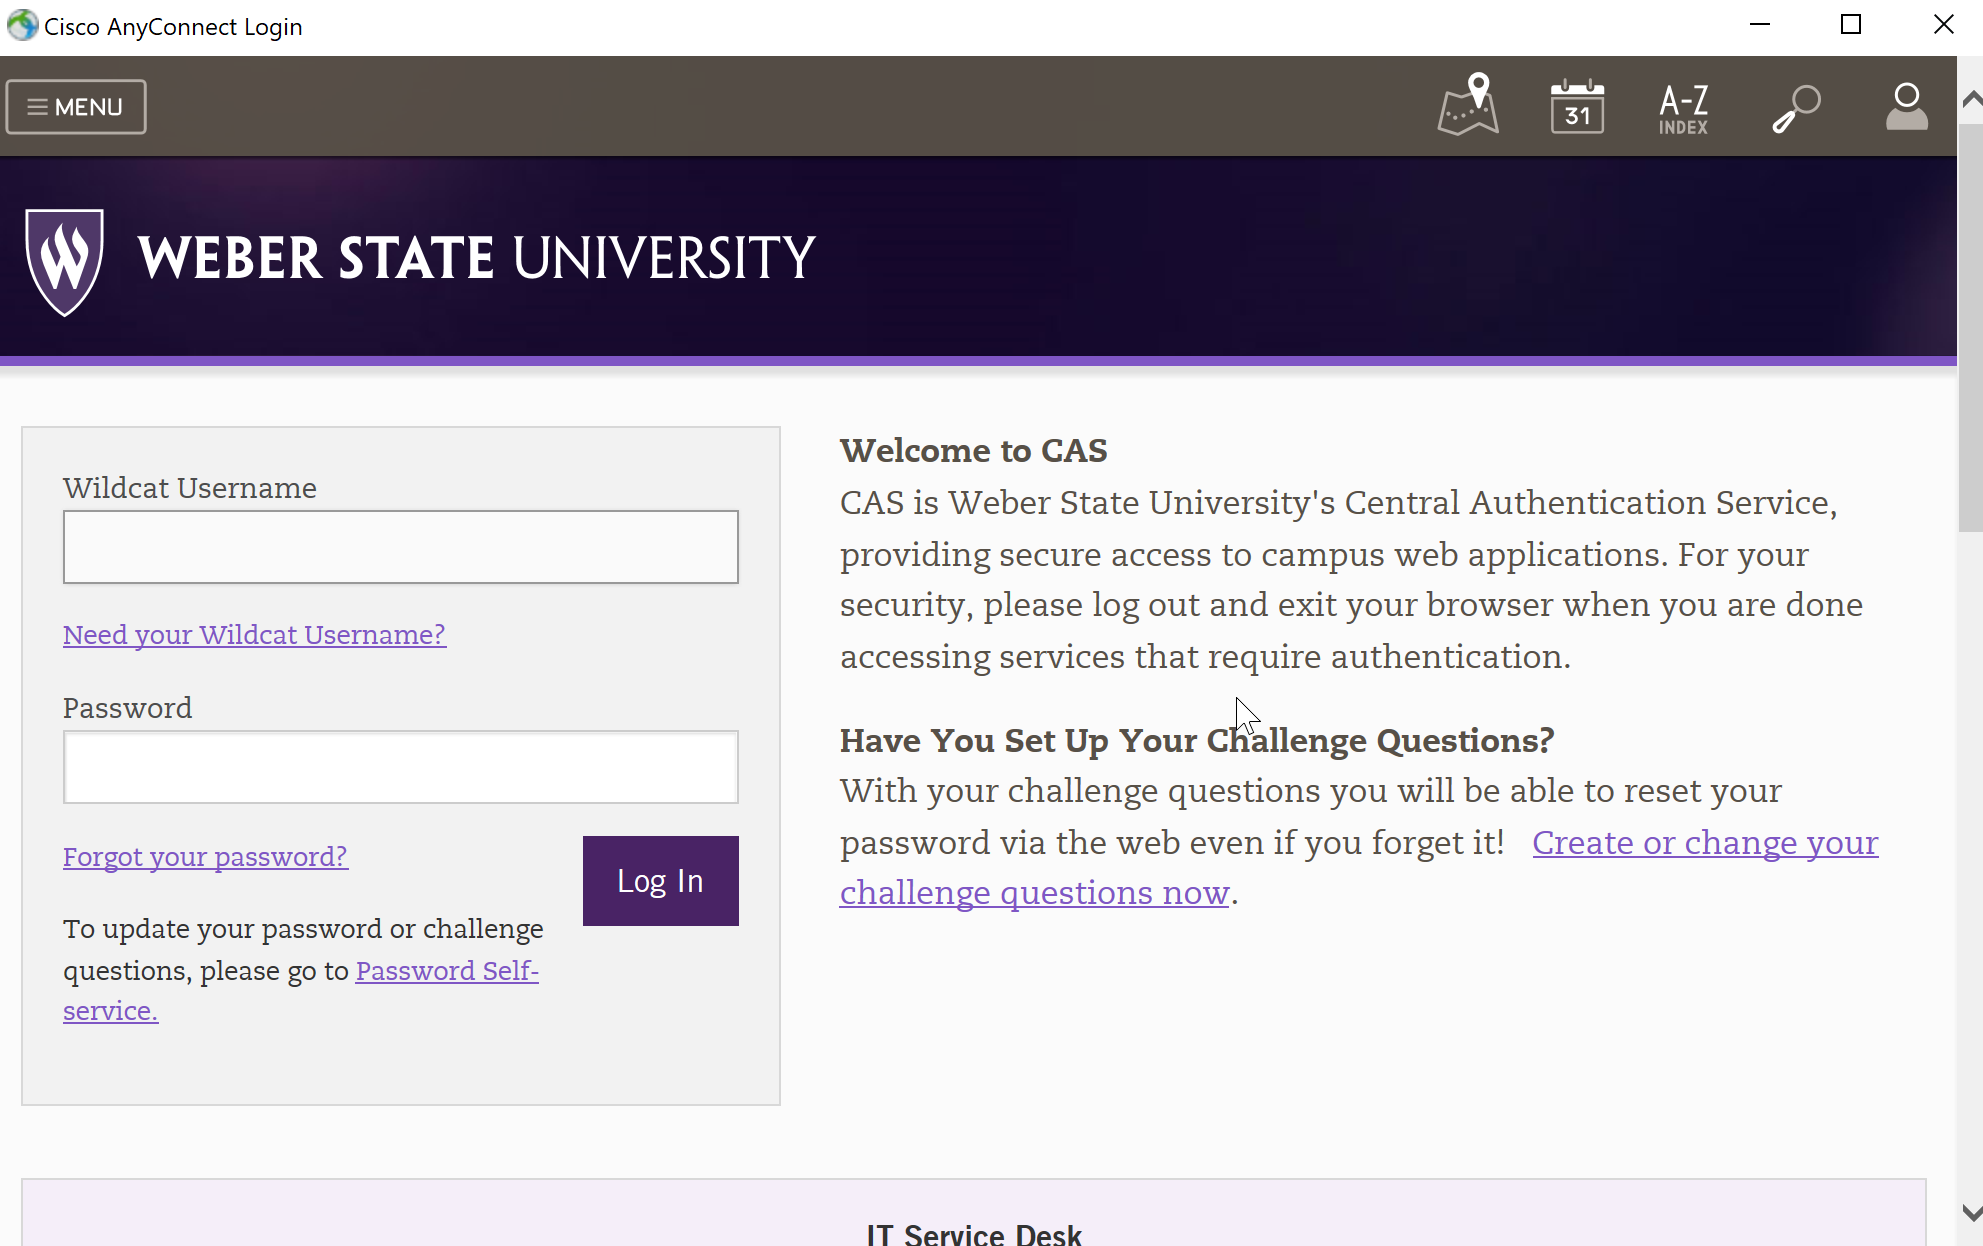Focus the Wildcat Username field
The image size is (1983, 1246).
click(x=400, y=547)
